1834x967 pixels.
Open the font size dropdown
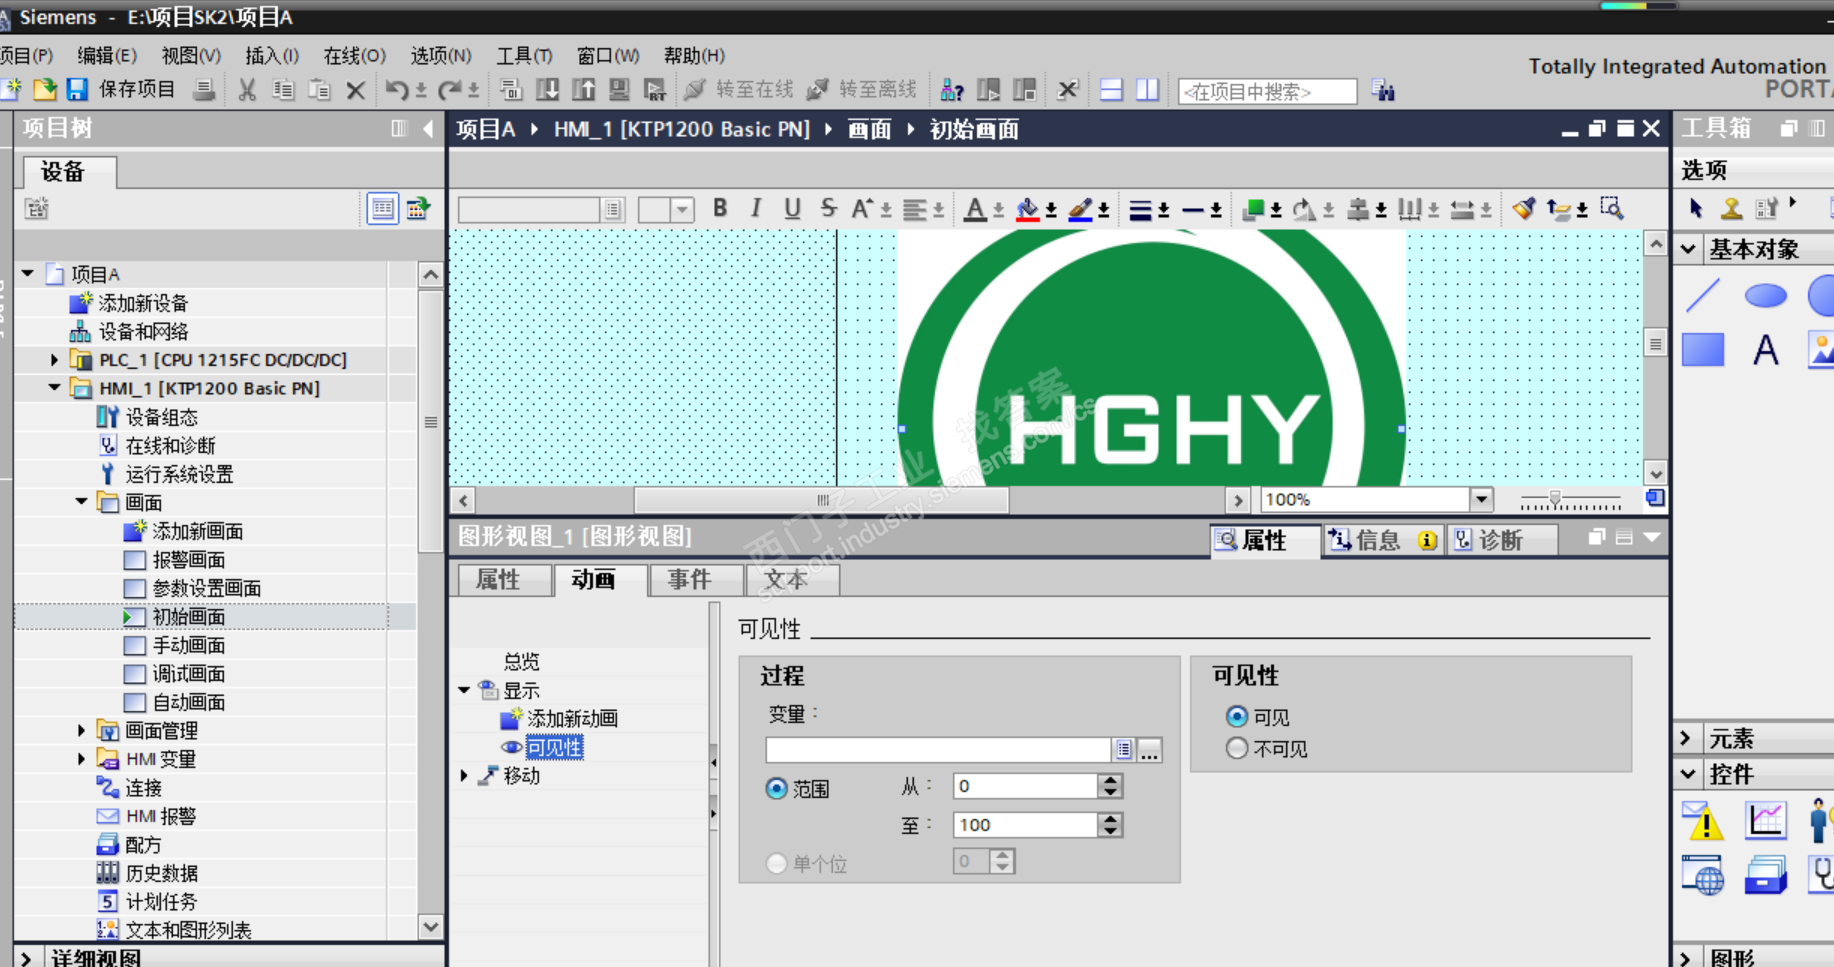pos(682,209)
